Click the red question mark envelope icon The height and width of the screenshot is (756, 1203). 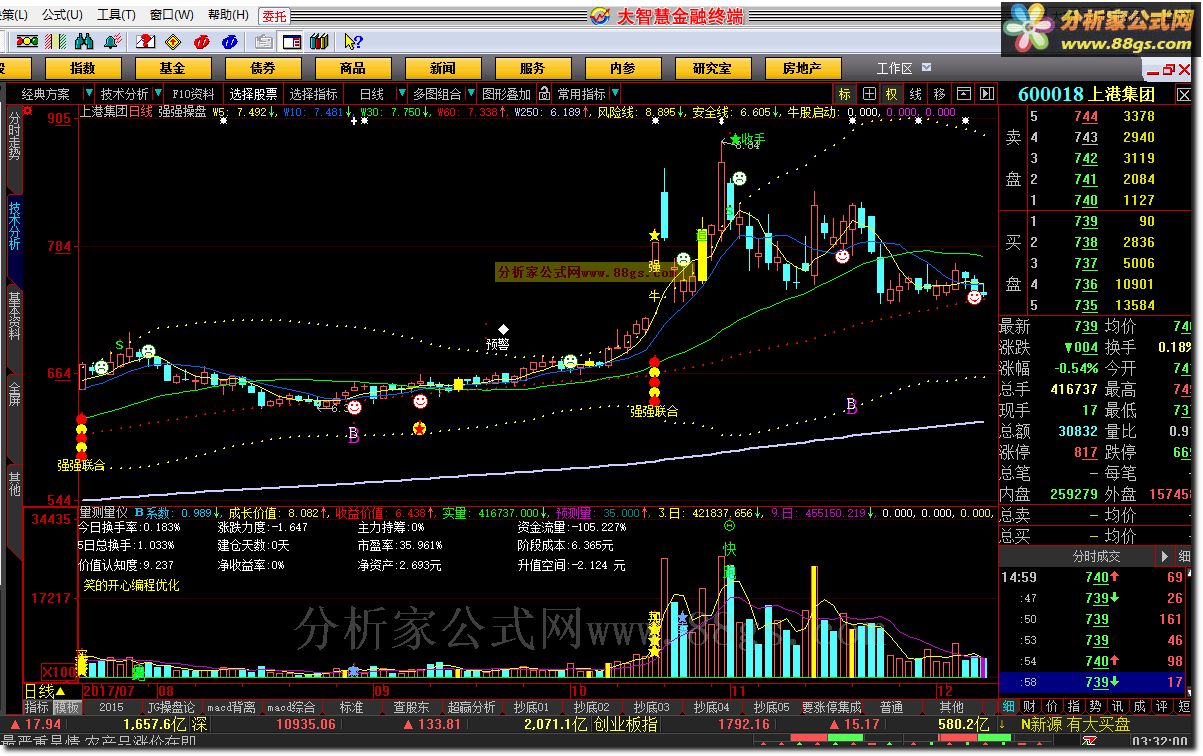point(145,41)
